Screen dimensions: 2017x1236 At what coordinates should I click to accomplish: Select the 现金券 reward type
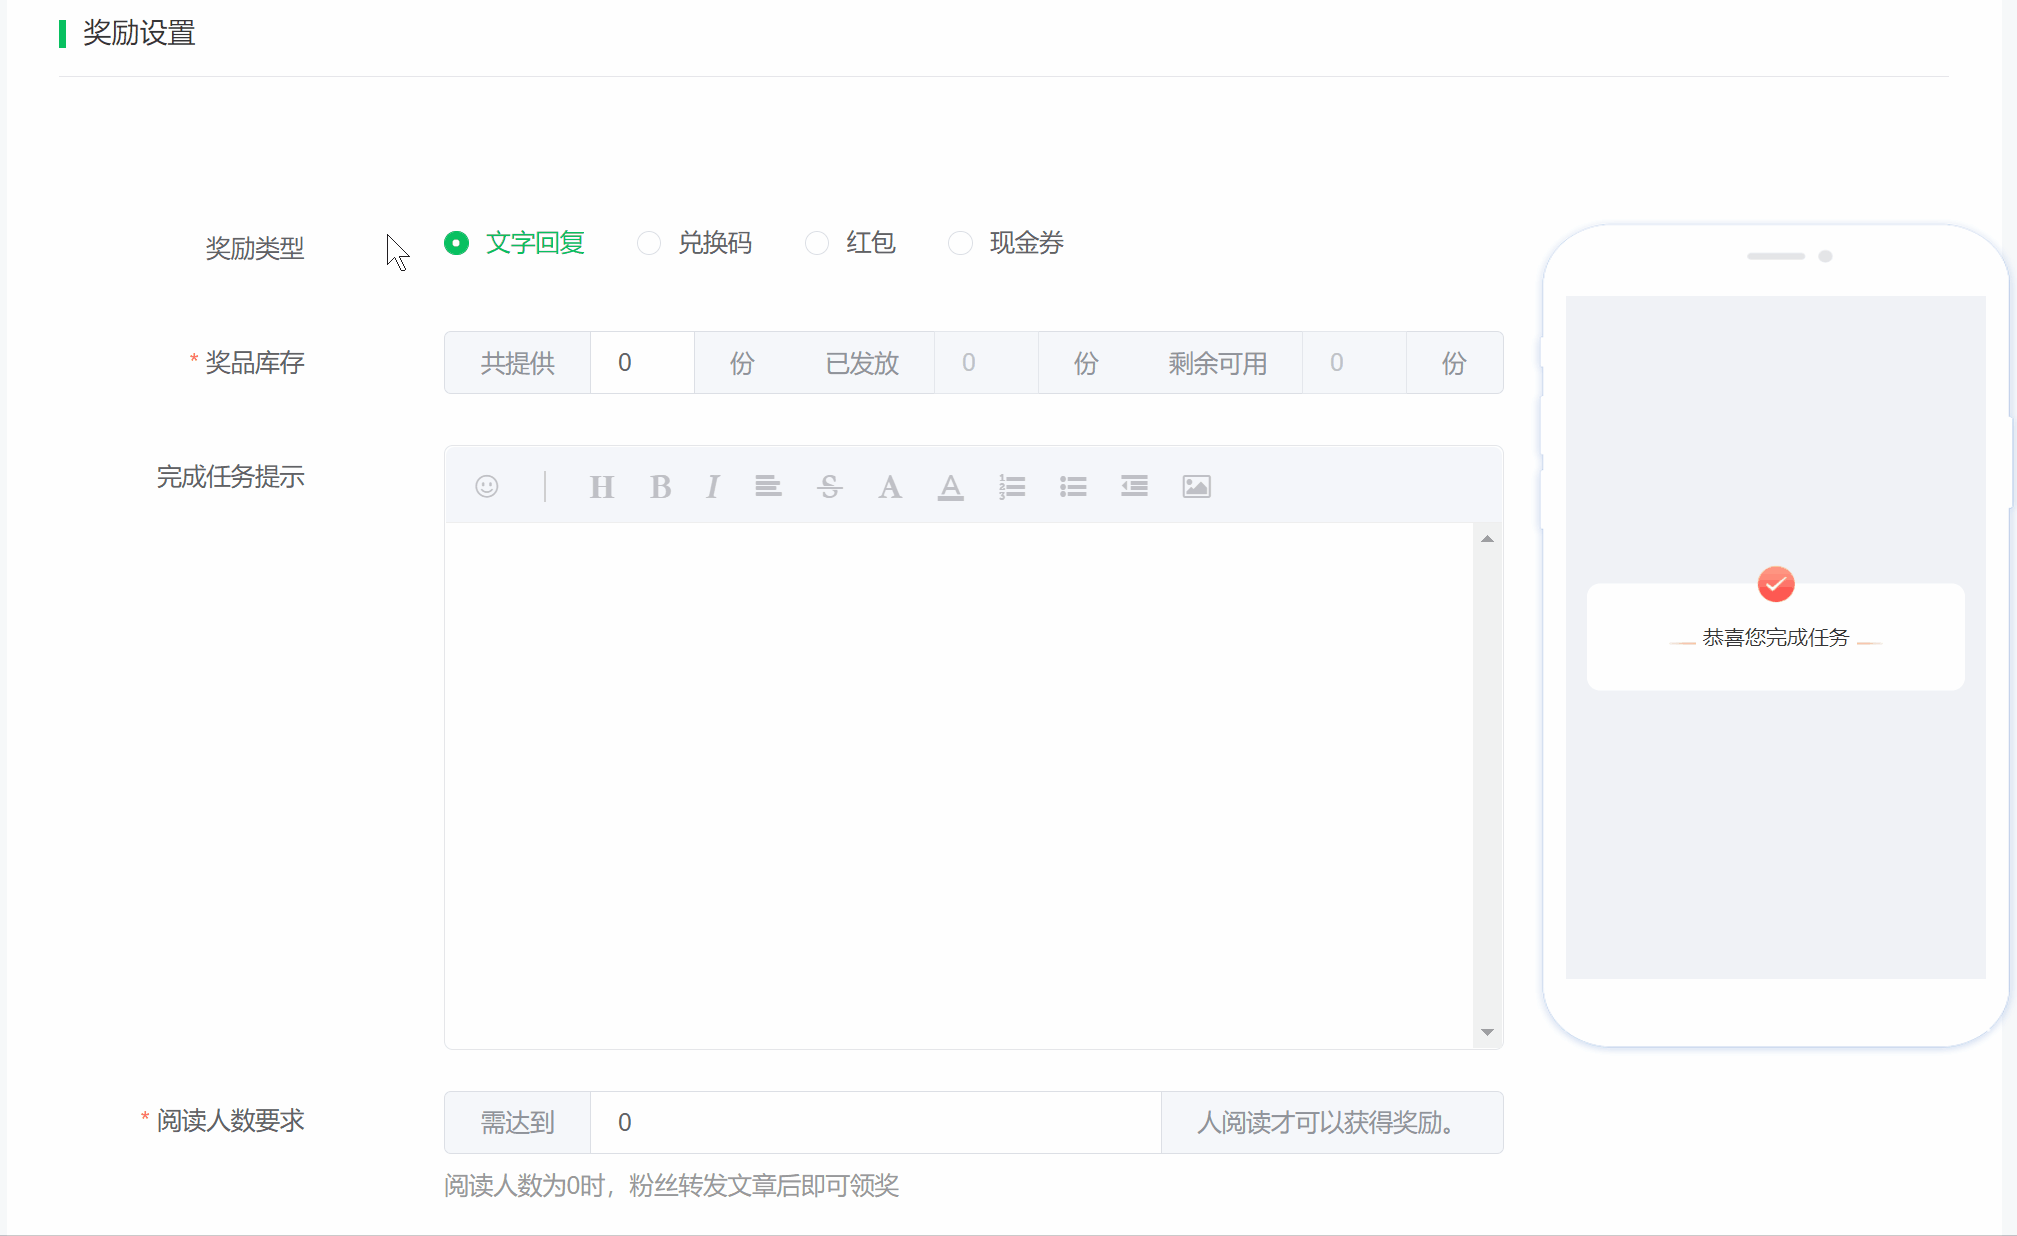[x=960, y=243]
